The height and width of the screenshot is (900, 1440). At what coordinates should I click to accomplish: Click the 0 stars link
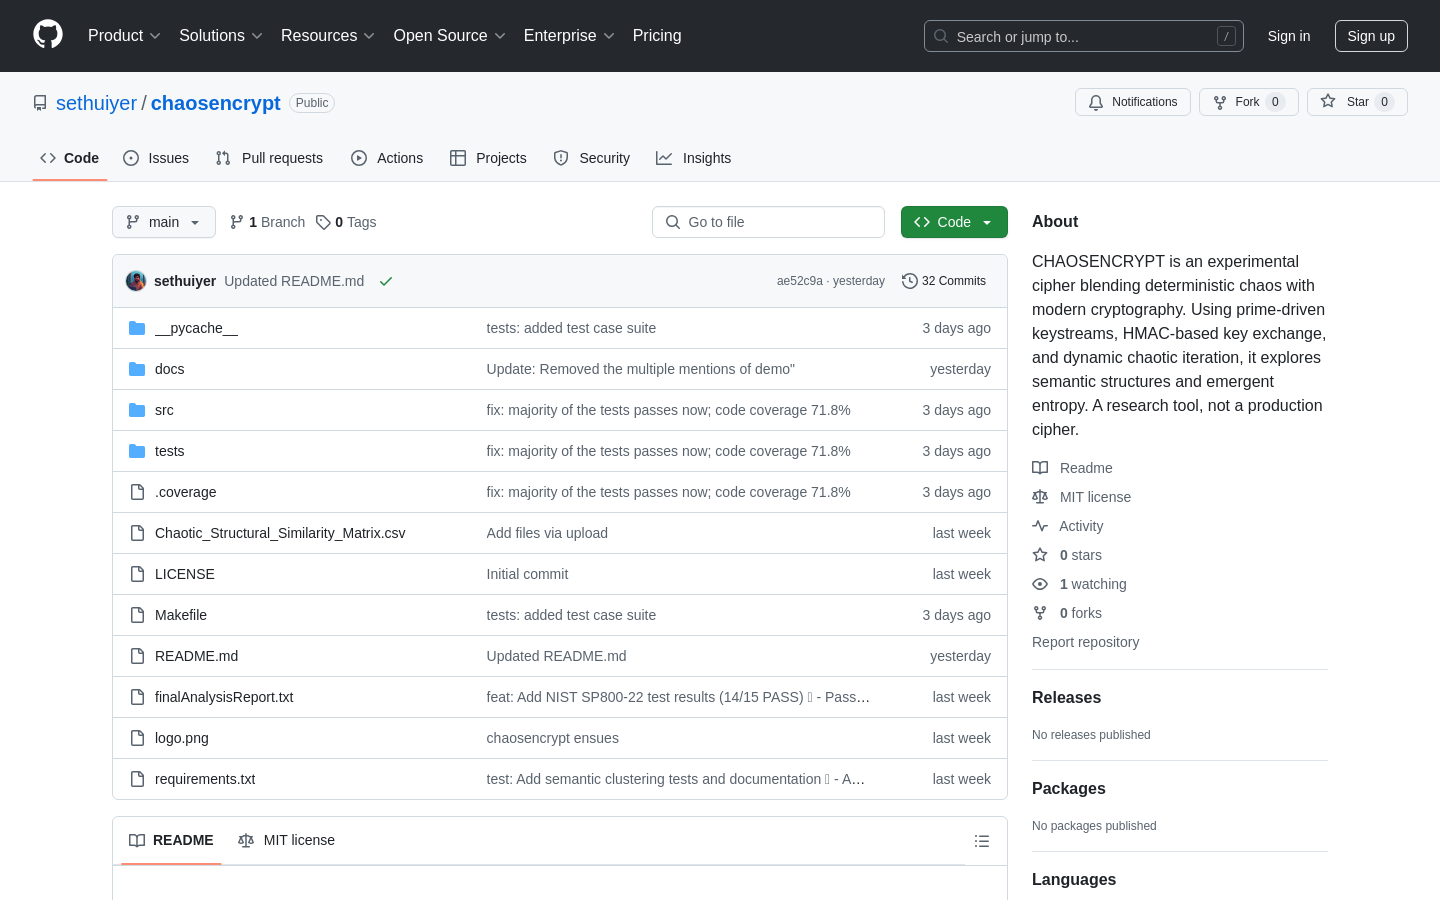1080,555
